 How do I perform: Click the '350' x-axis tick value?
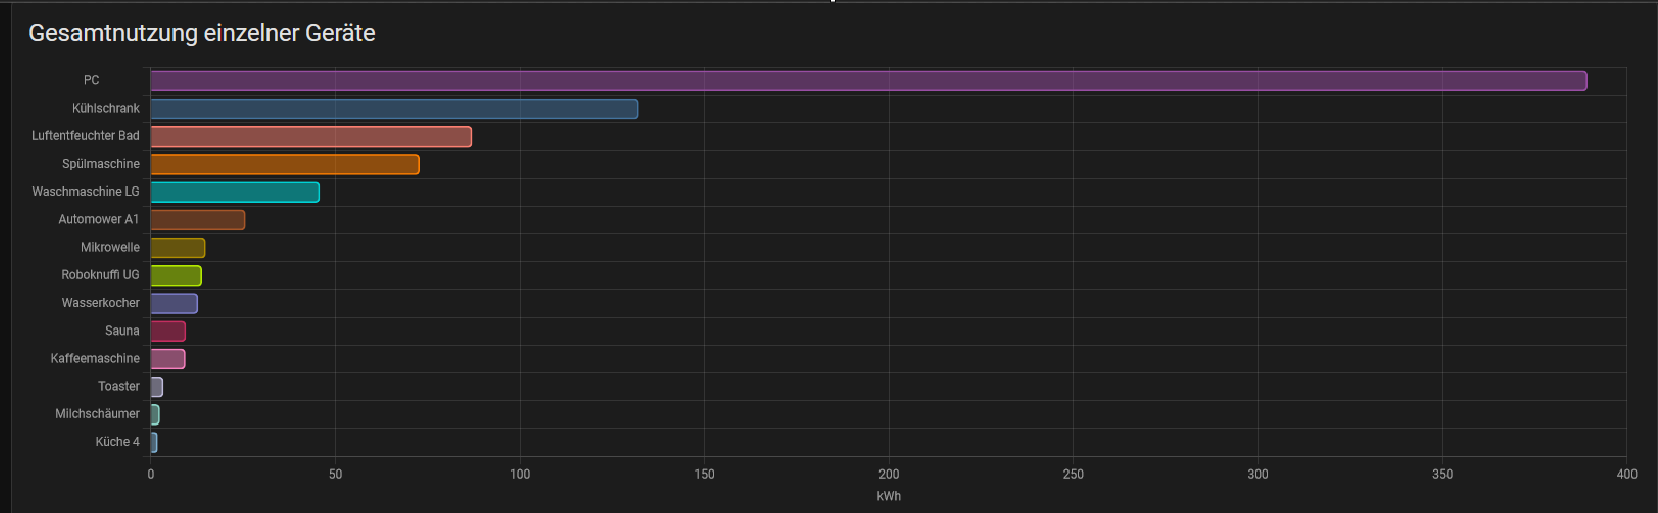point(1442,474)
